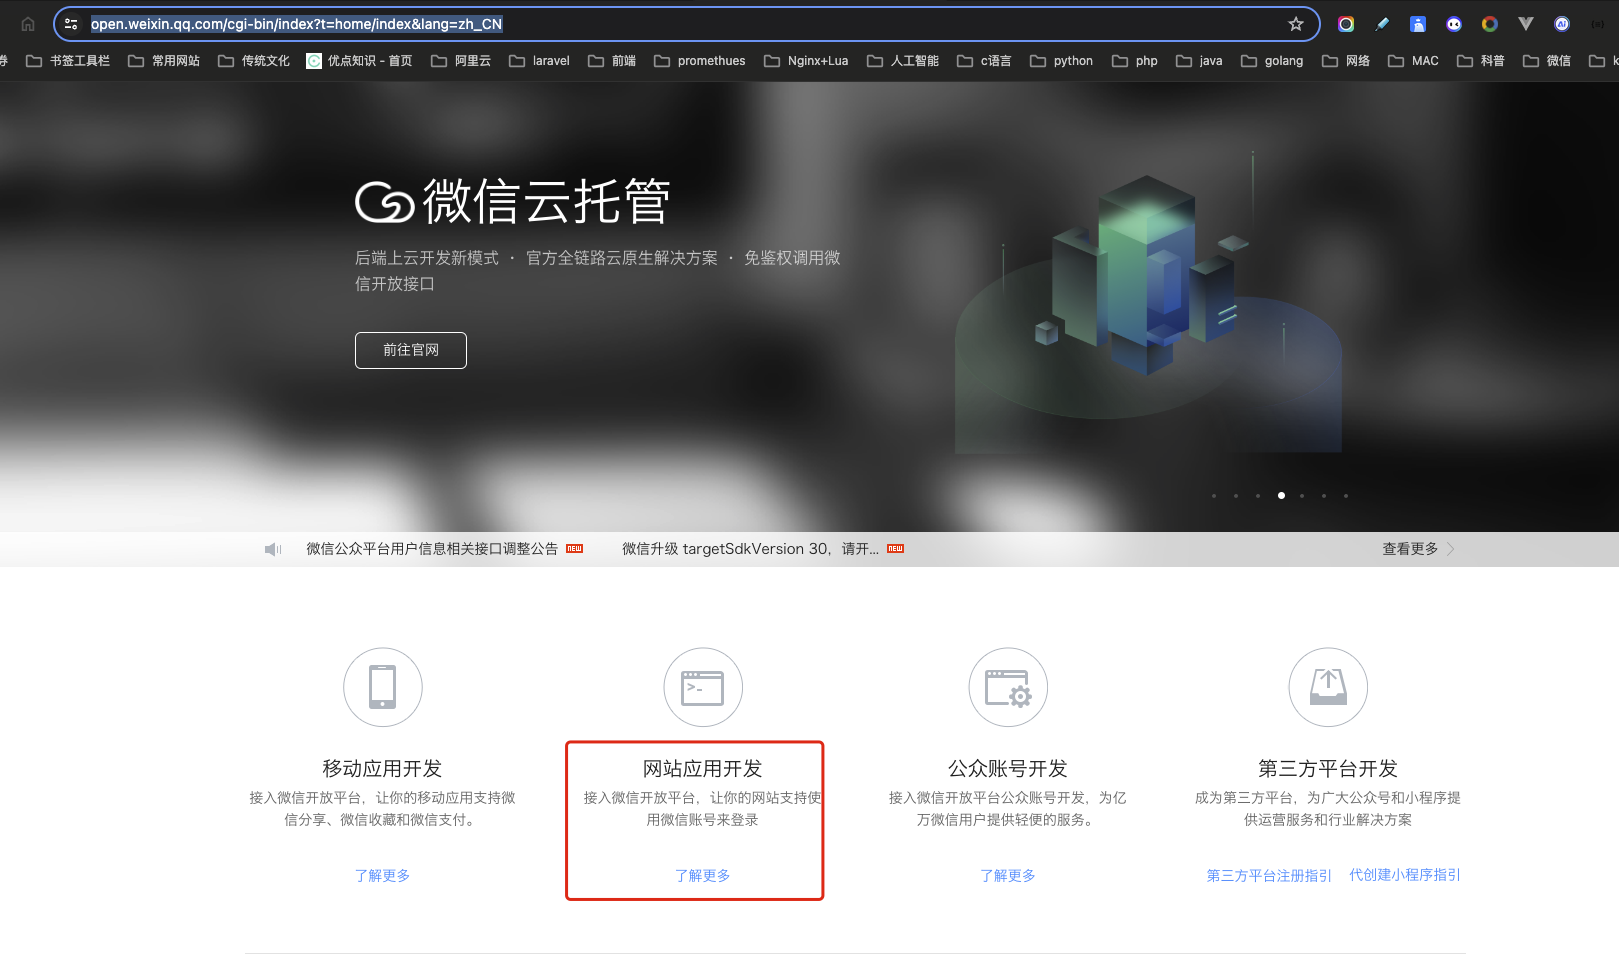Open the 人工智能 bookmark folder
The width and height of the screenshot is (1619, 958).
(x=903, y=61)
